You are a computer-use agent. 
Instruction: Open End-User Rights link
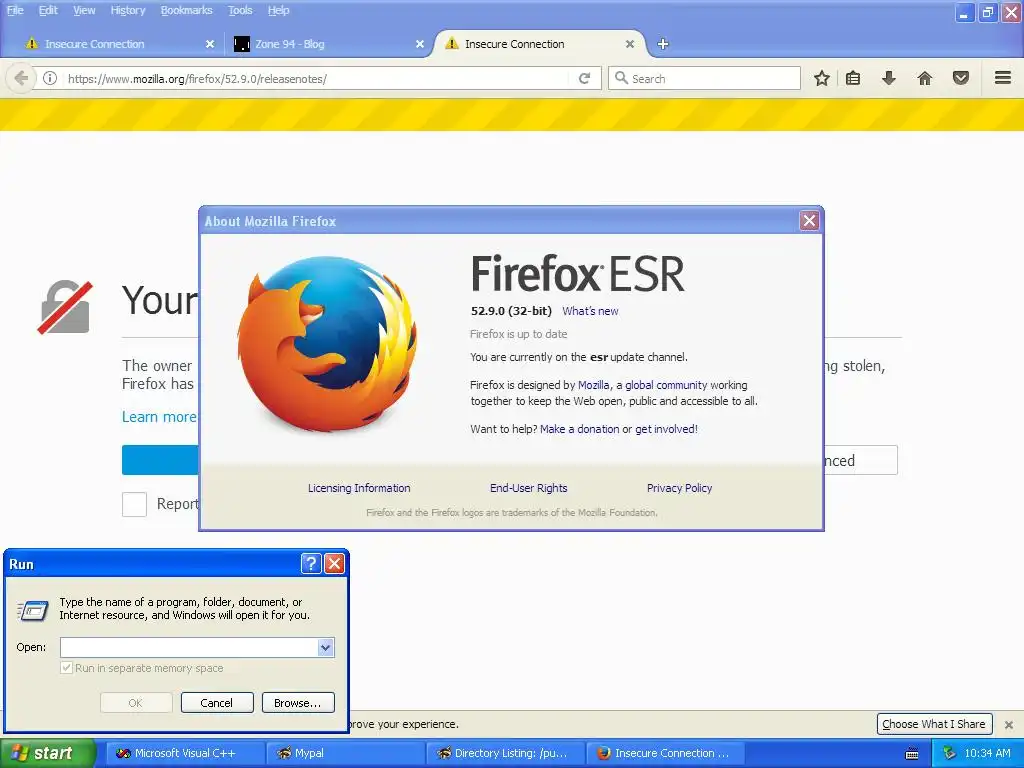pos(528,488)
